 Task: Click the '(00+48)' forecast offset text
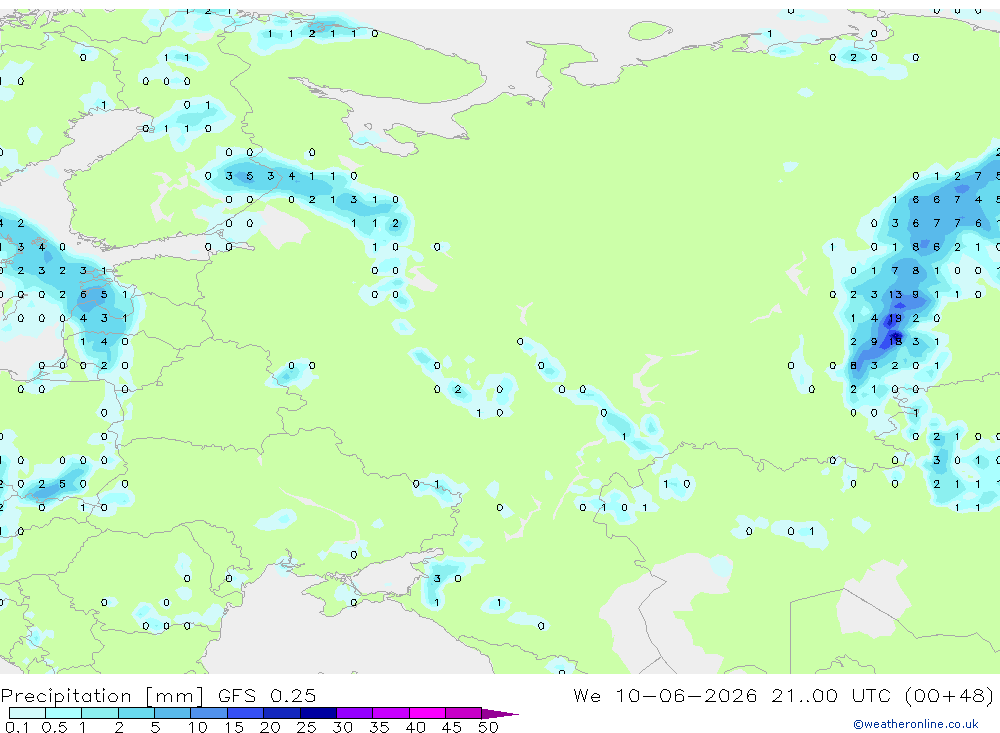tap(949, 695)
